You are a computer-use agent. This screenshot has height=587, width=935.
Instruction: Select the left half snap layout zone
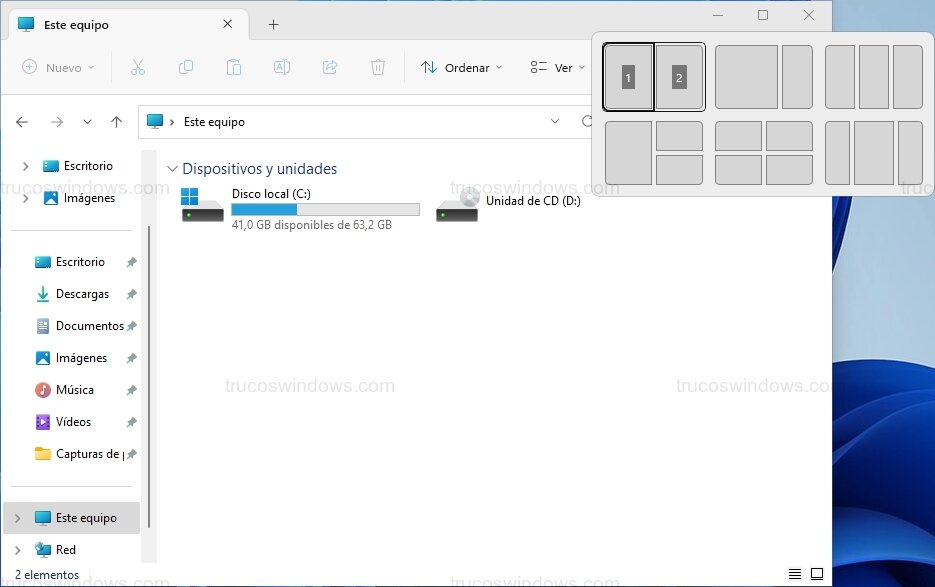629,77
